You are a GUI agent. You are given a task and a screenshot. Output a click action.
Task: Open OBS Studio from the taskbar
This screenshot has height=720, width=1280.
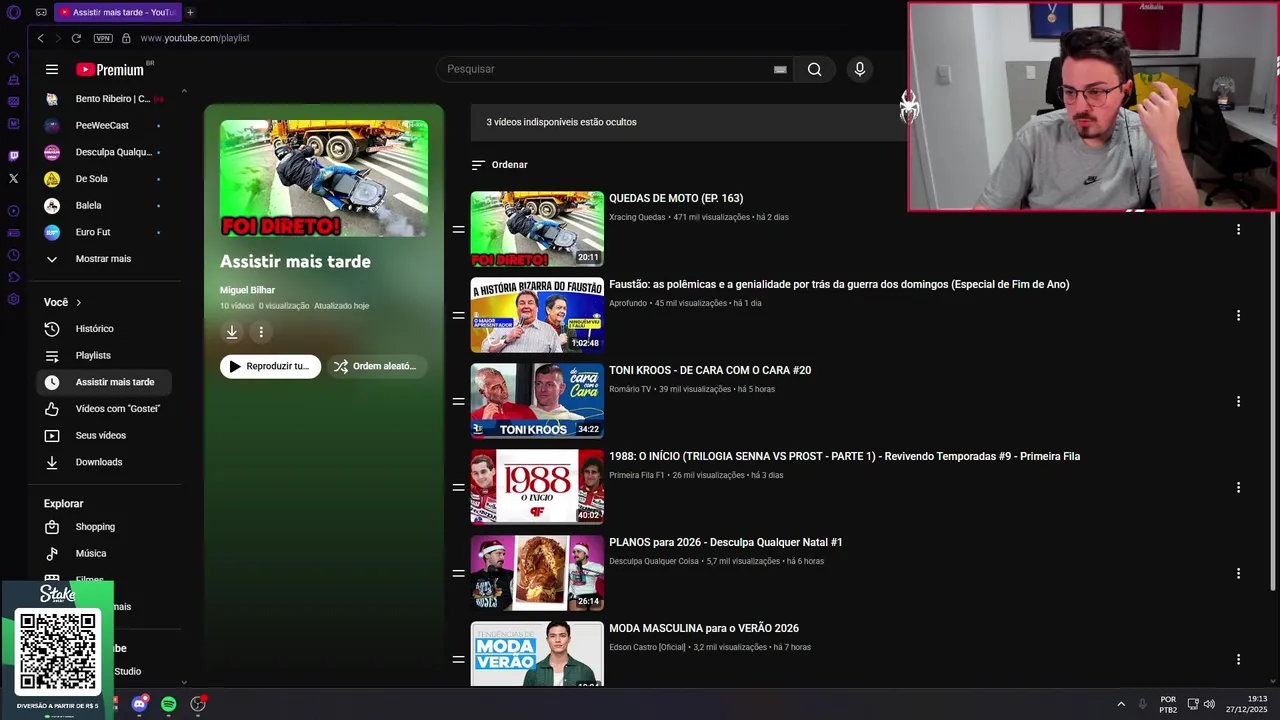[x=198, y=704]
